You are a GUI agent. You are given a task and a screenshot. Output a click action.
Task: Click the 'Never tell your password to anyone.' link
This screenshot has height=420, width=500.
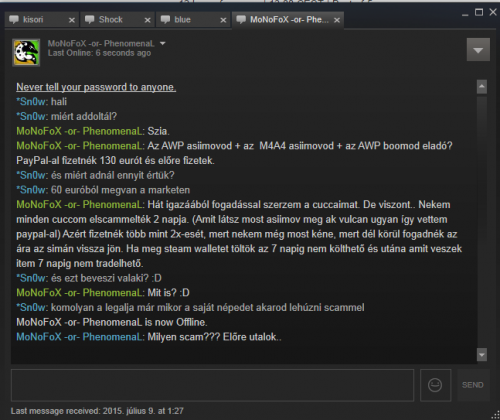tap(96, 87)
